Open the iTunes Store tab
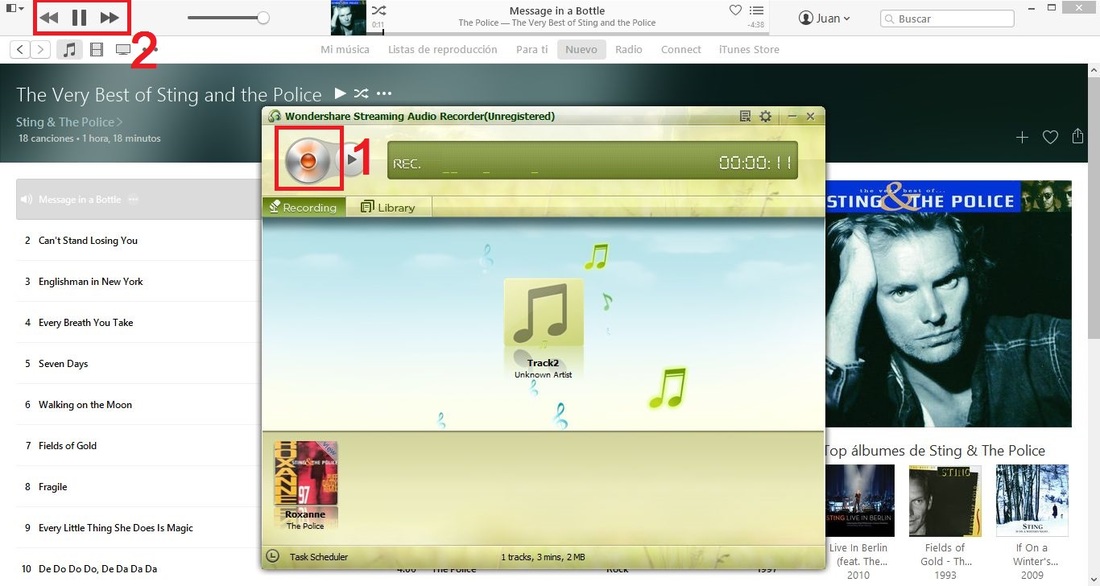Image resolution: width=1100 pixels, height=586 pixels. click(x=749, y=49)
